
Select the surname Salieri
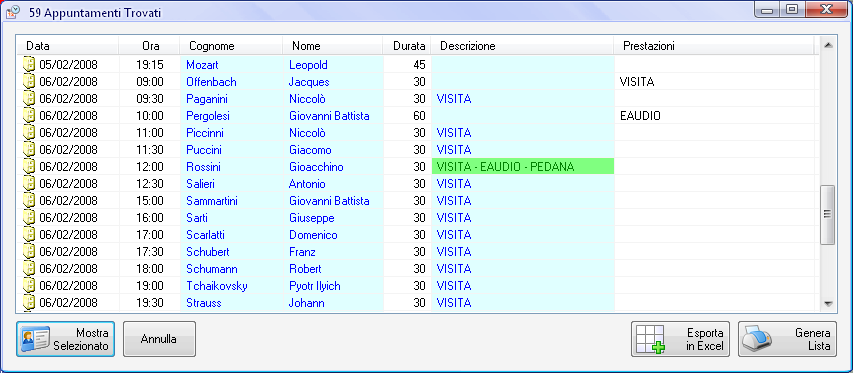[201, 184]
